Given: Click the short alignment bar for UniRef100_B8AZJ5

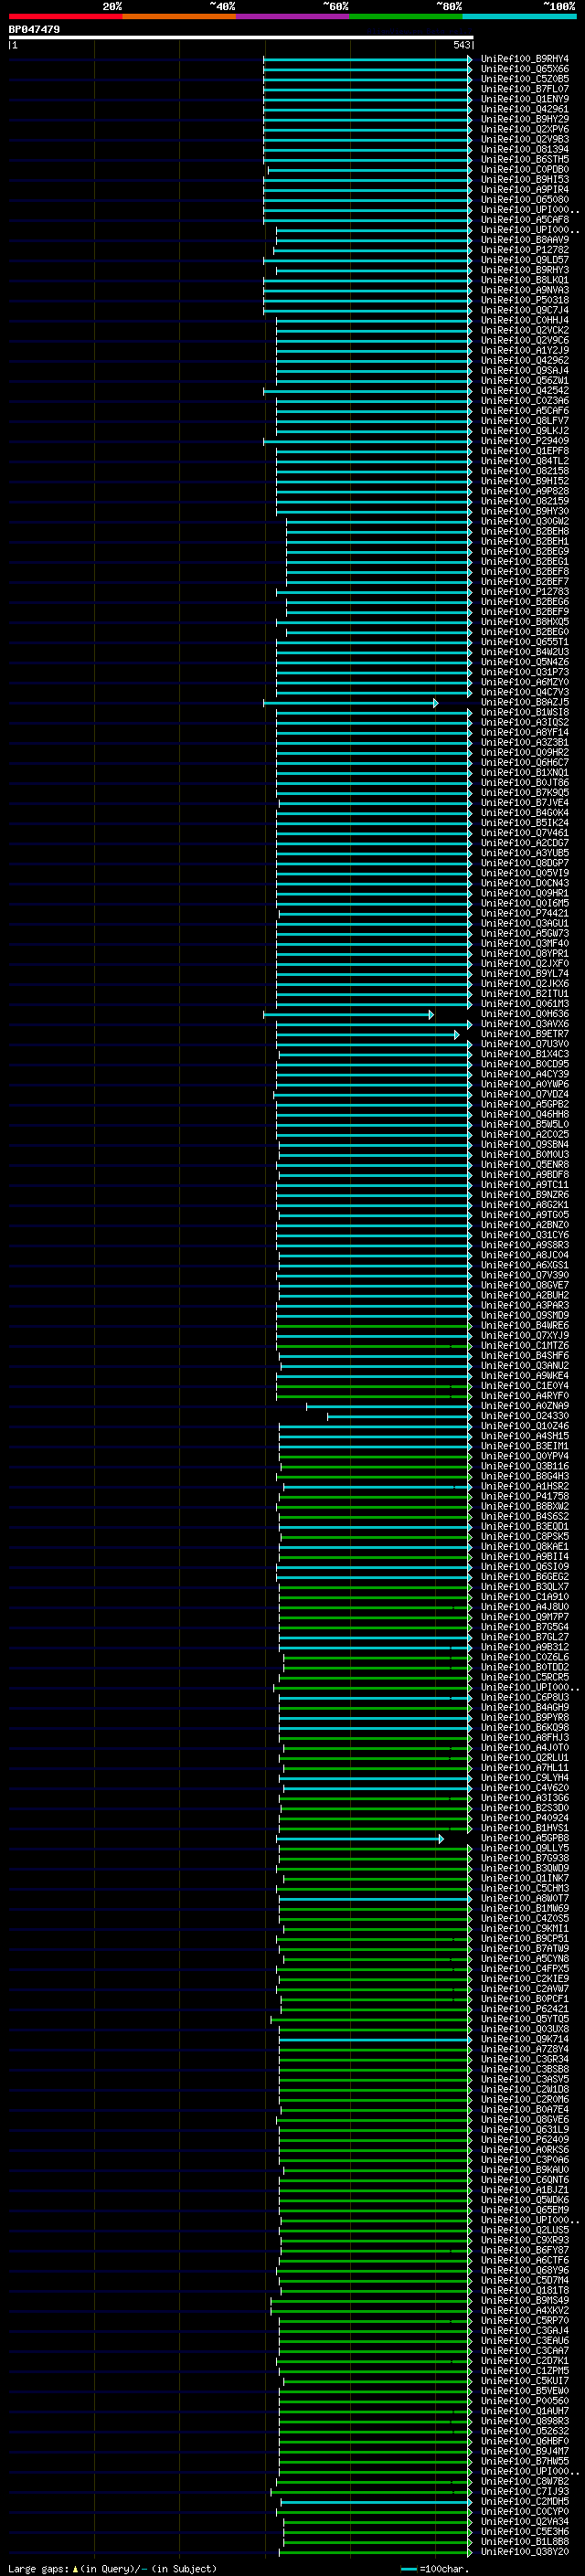Looking at the screenshot, I should click(x=351, y=703).
